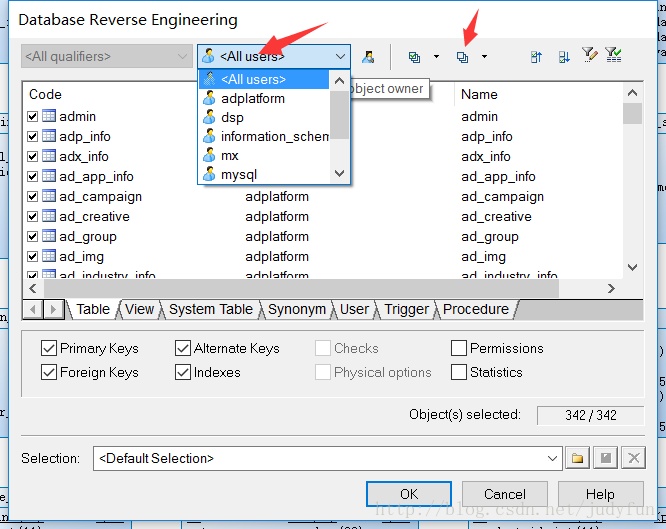Uncheck the ad_creative table checkbox

pyautogui.click(x=33, y=216)
